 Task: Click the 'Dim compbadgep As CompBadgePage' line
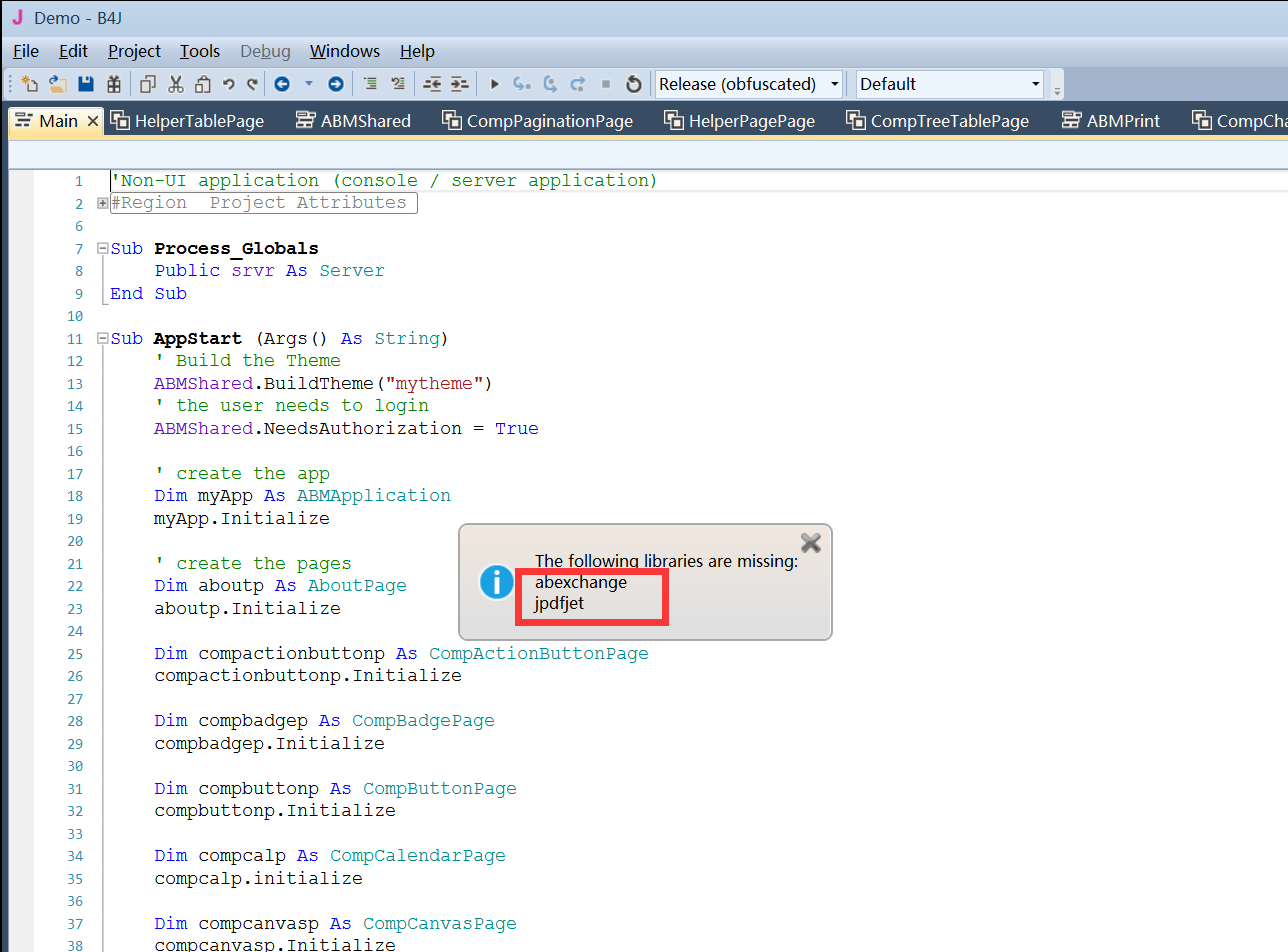(324, 721)
